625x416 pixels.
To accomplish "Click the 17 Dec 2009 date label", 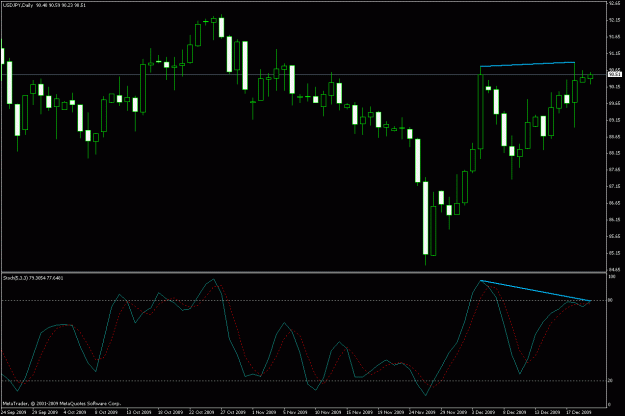I will tap(579, 412).
